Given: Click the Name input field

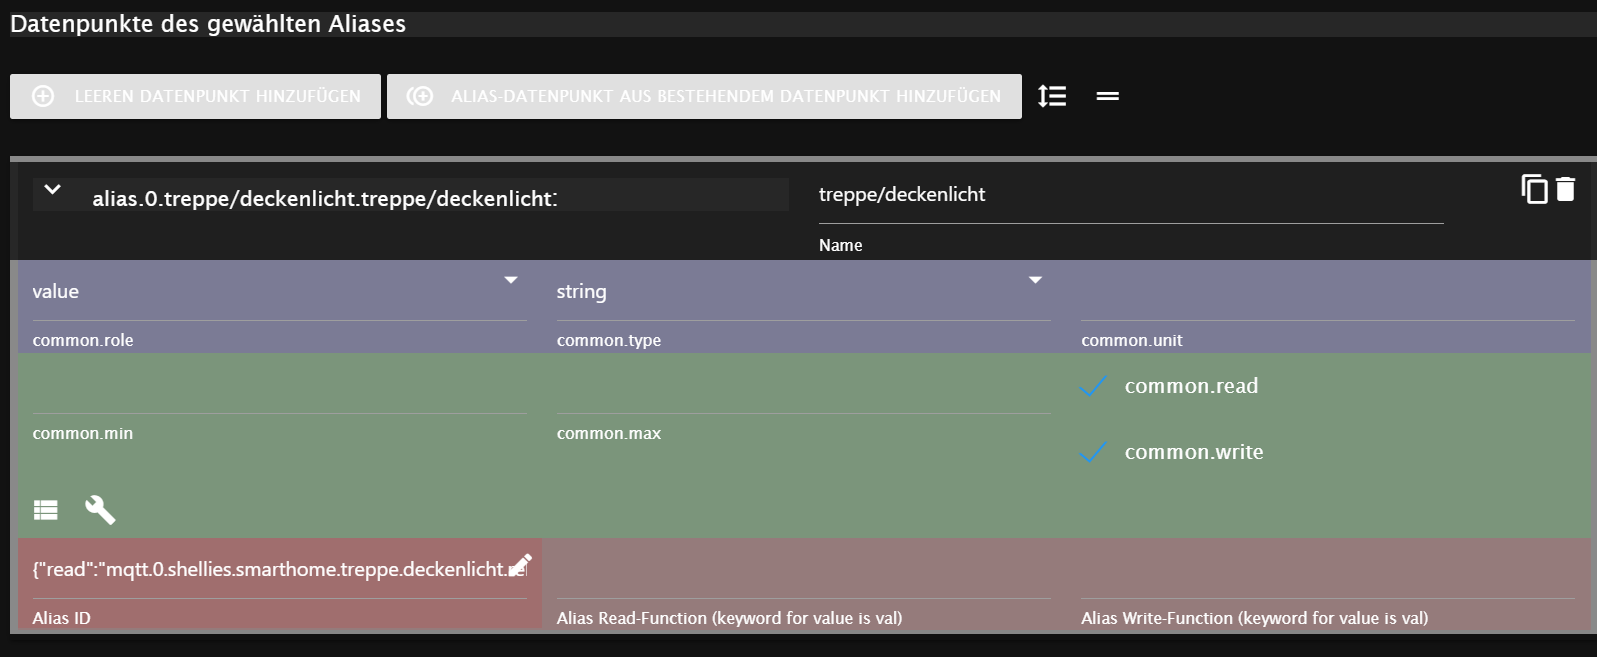Looking at the screenshot, I should click(x=1130, y=196).
